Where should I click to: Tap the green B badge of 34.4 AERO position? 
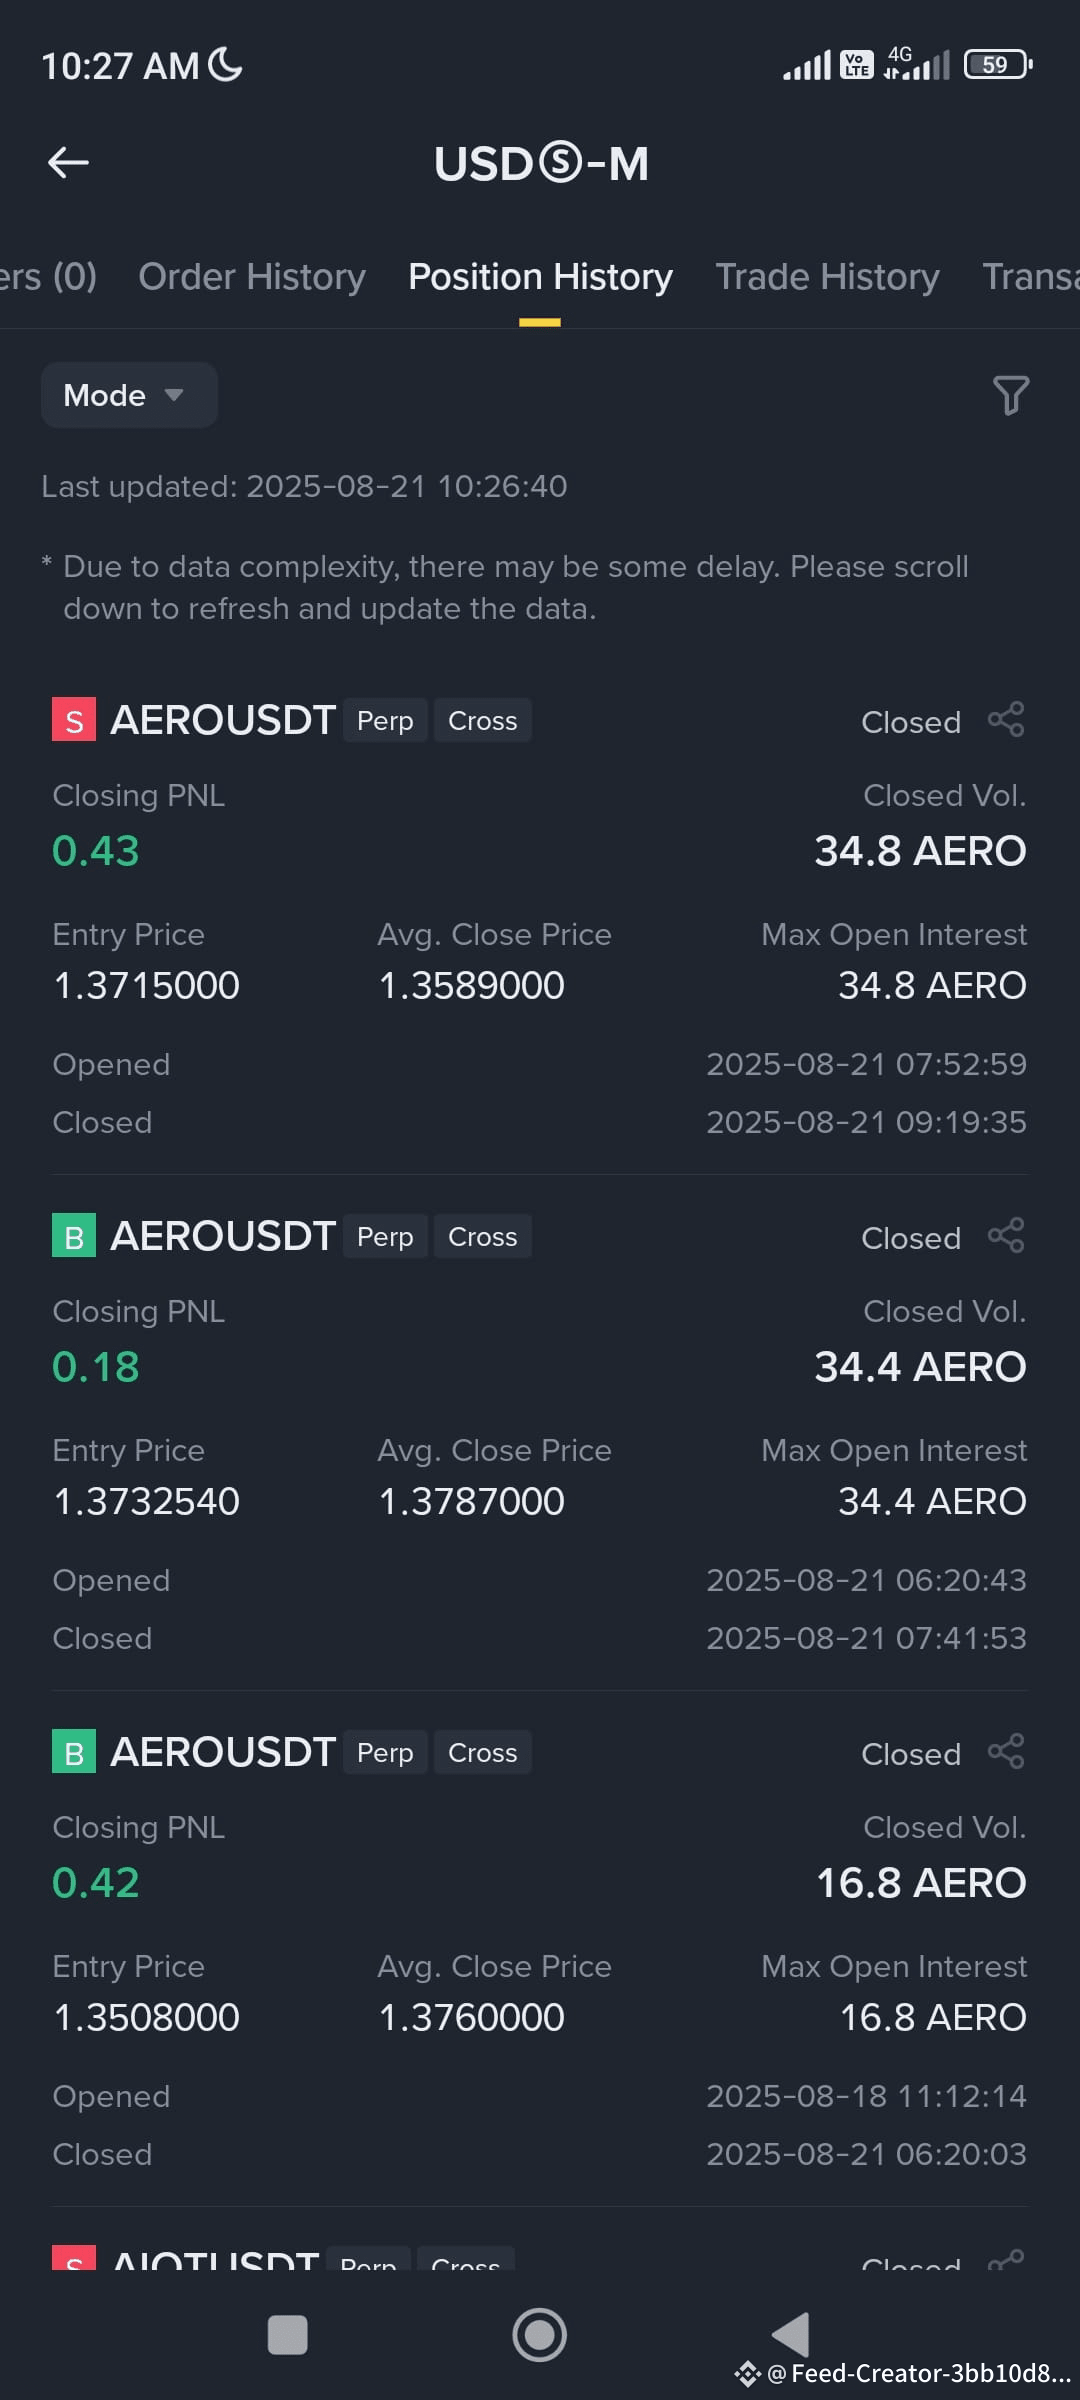coord(74,1235)
